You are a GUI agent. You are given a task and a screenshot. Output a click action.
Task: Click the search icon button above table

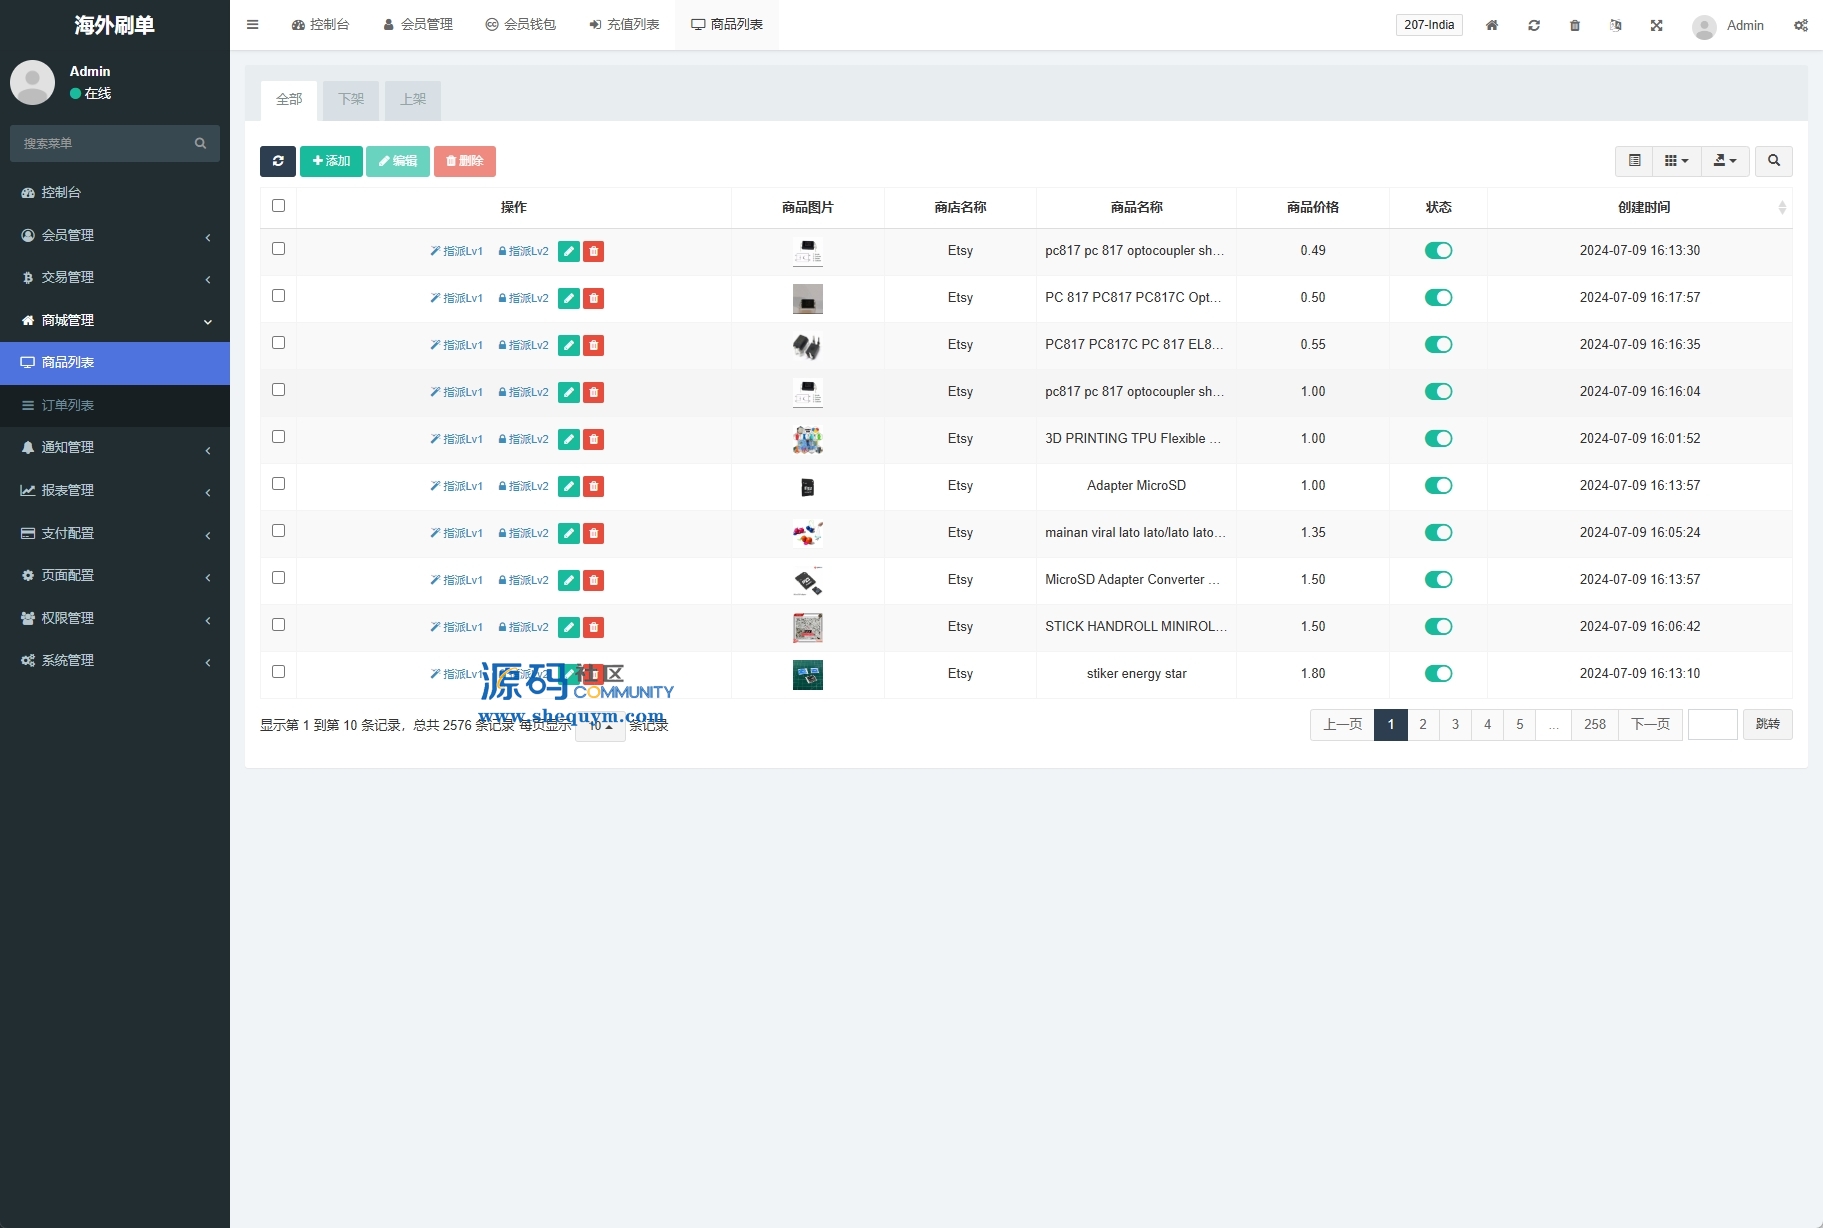[1773, 161]
